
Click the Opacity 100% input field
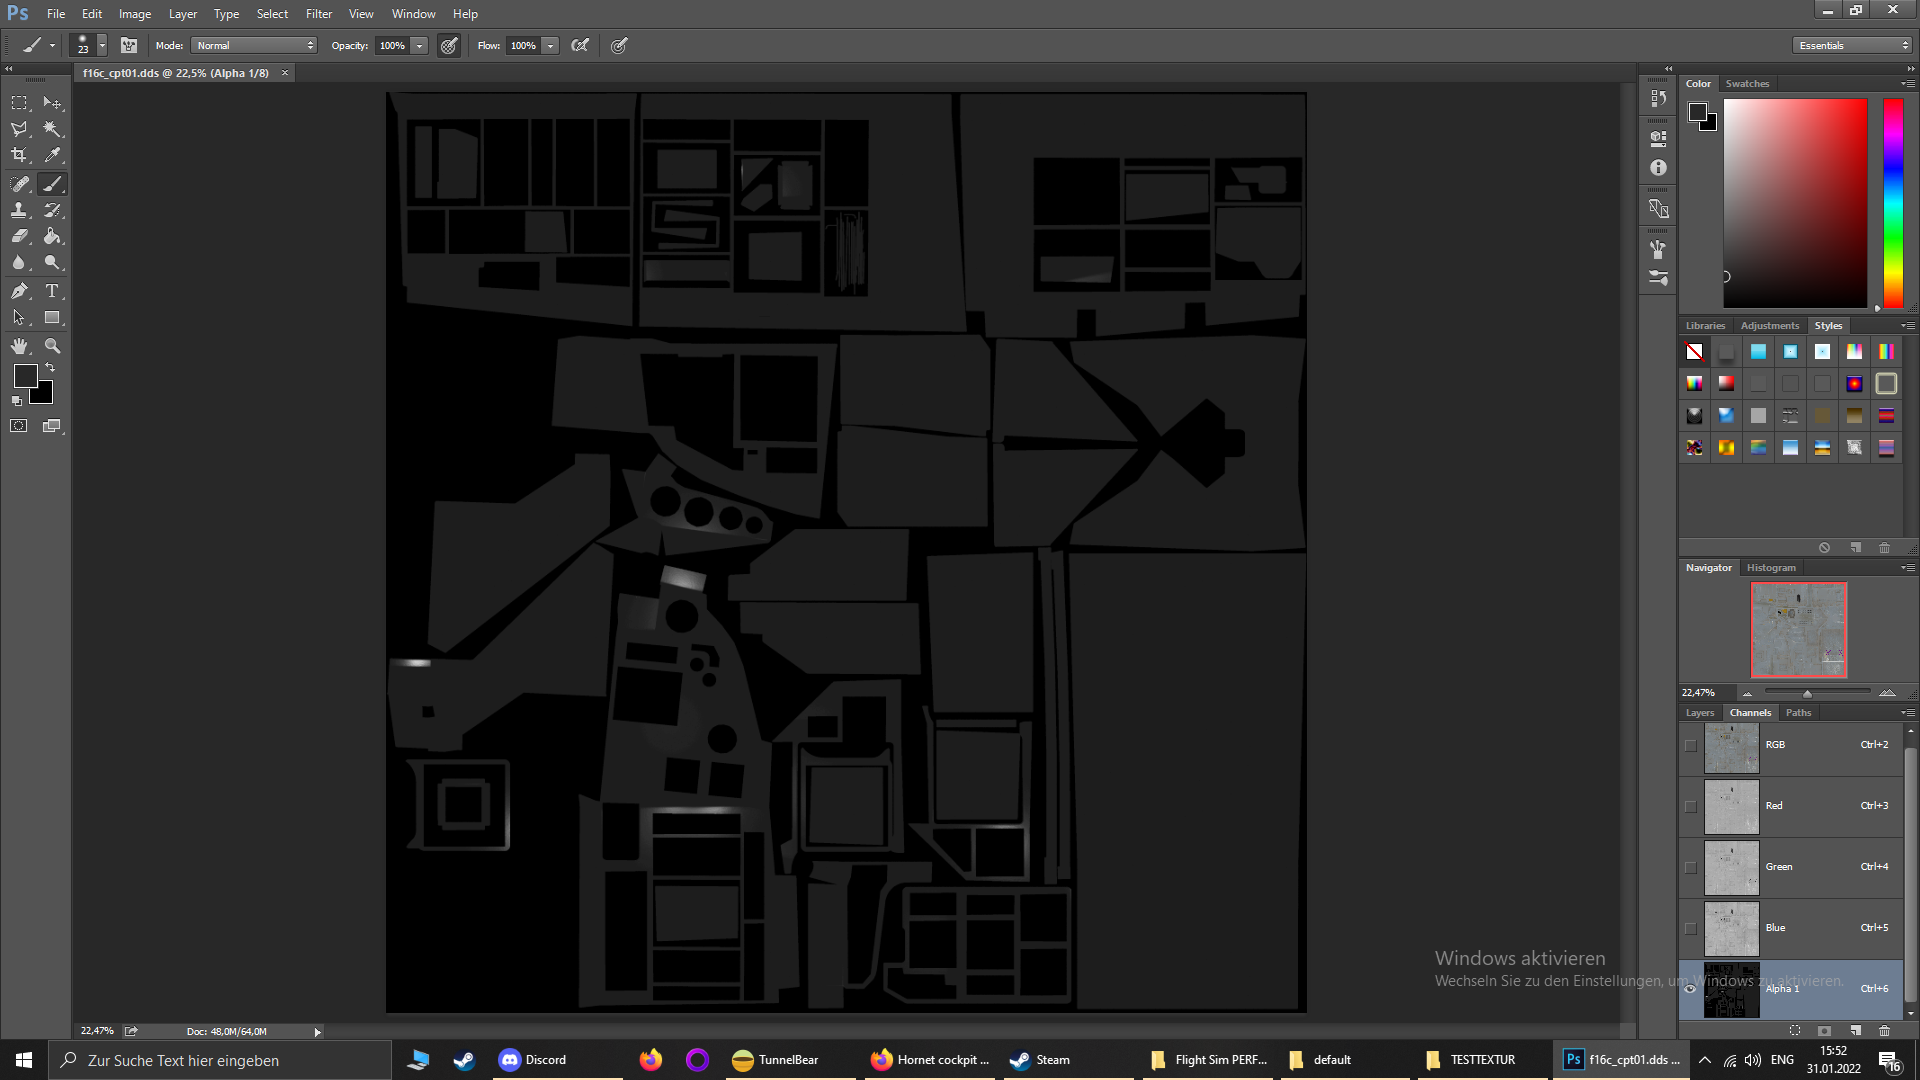tap(392, 45)
